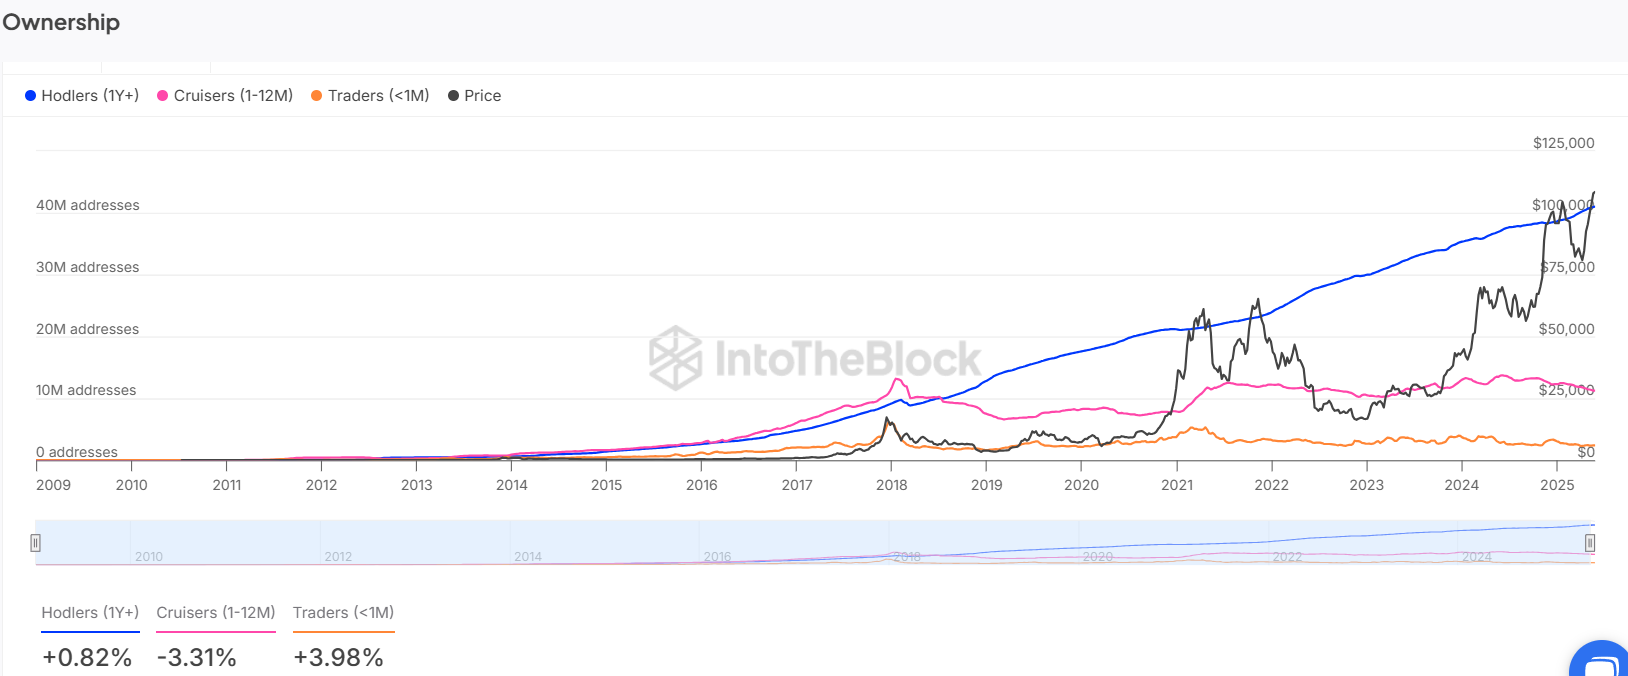Viewport: 1628px width, 676px height.
Task: Click the blue Hodlers legend dot
Action: pos(31,96)
